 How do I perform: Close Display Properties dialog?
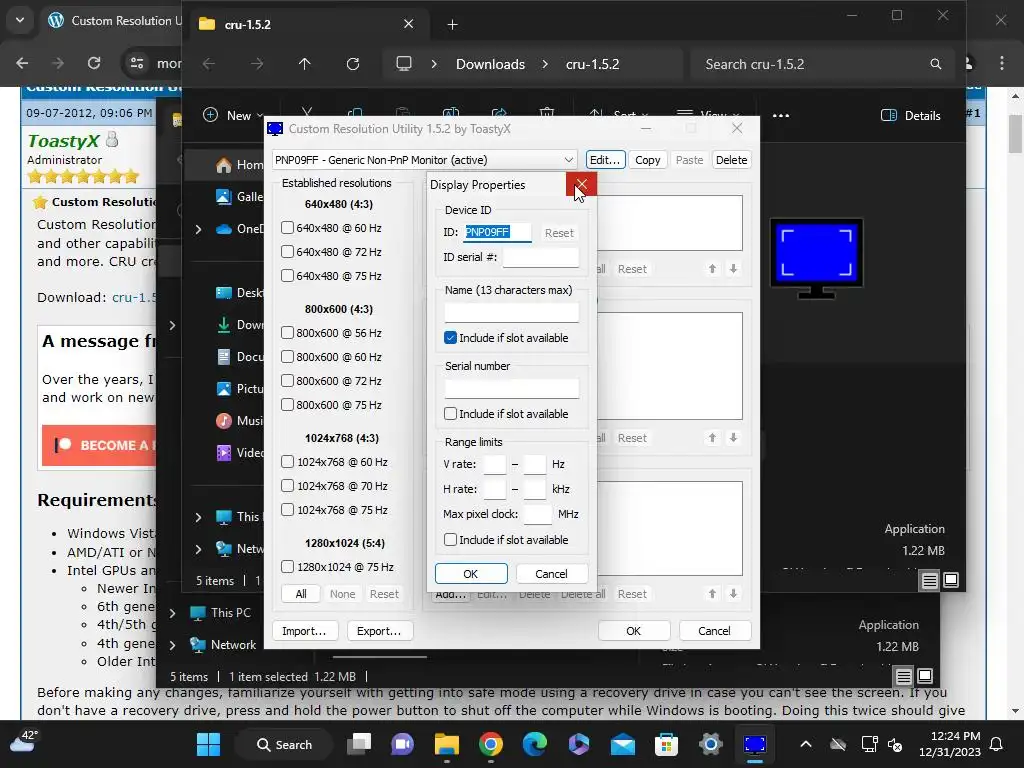pos(581,185)
